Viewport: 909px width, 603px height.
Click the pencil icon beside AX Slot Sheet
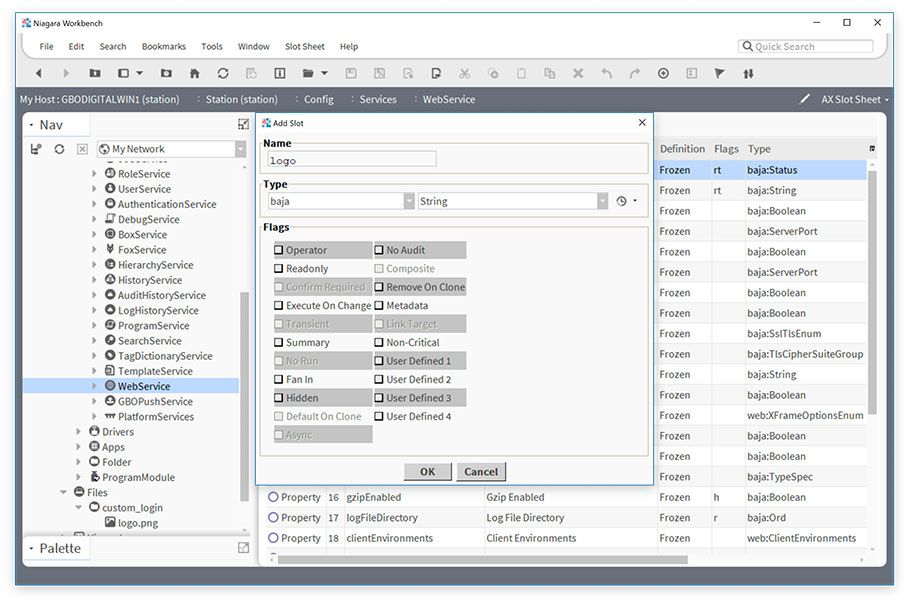click(x=805, y=99)
